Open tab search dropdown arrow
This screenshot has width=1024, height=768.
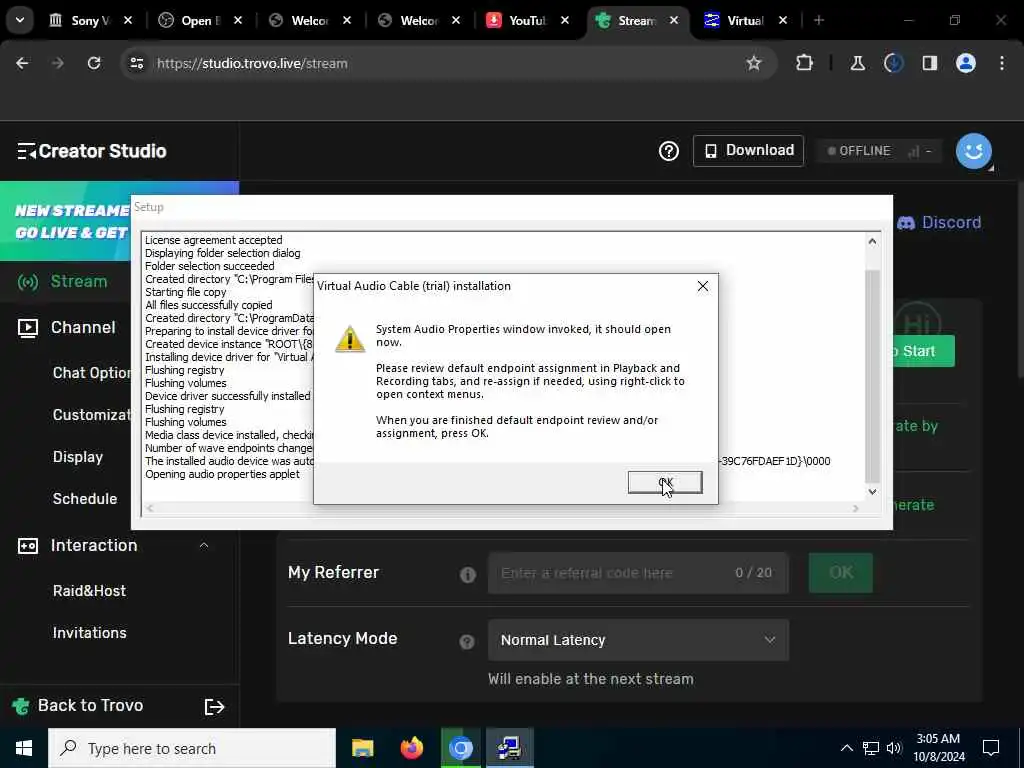point(20,20)
